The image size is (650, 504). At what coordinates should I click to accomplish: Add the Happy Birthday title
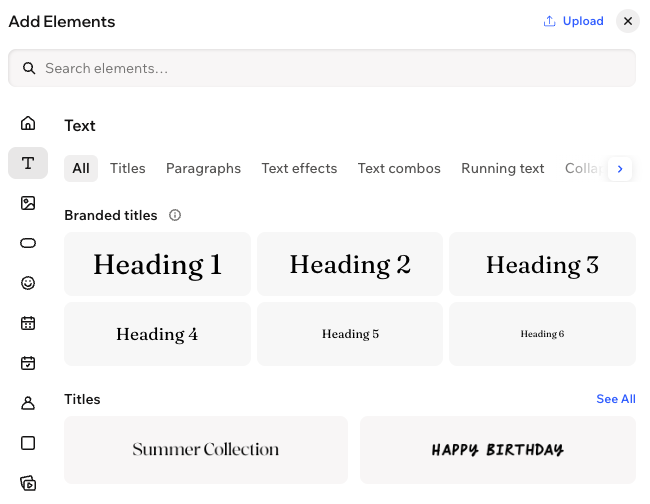point(498,450)
